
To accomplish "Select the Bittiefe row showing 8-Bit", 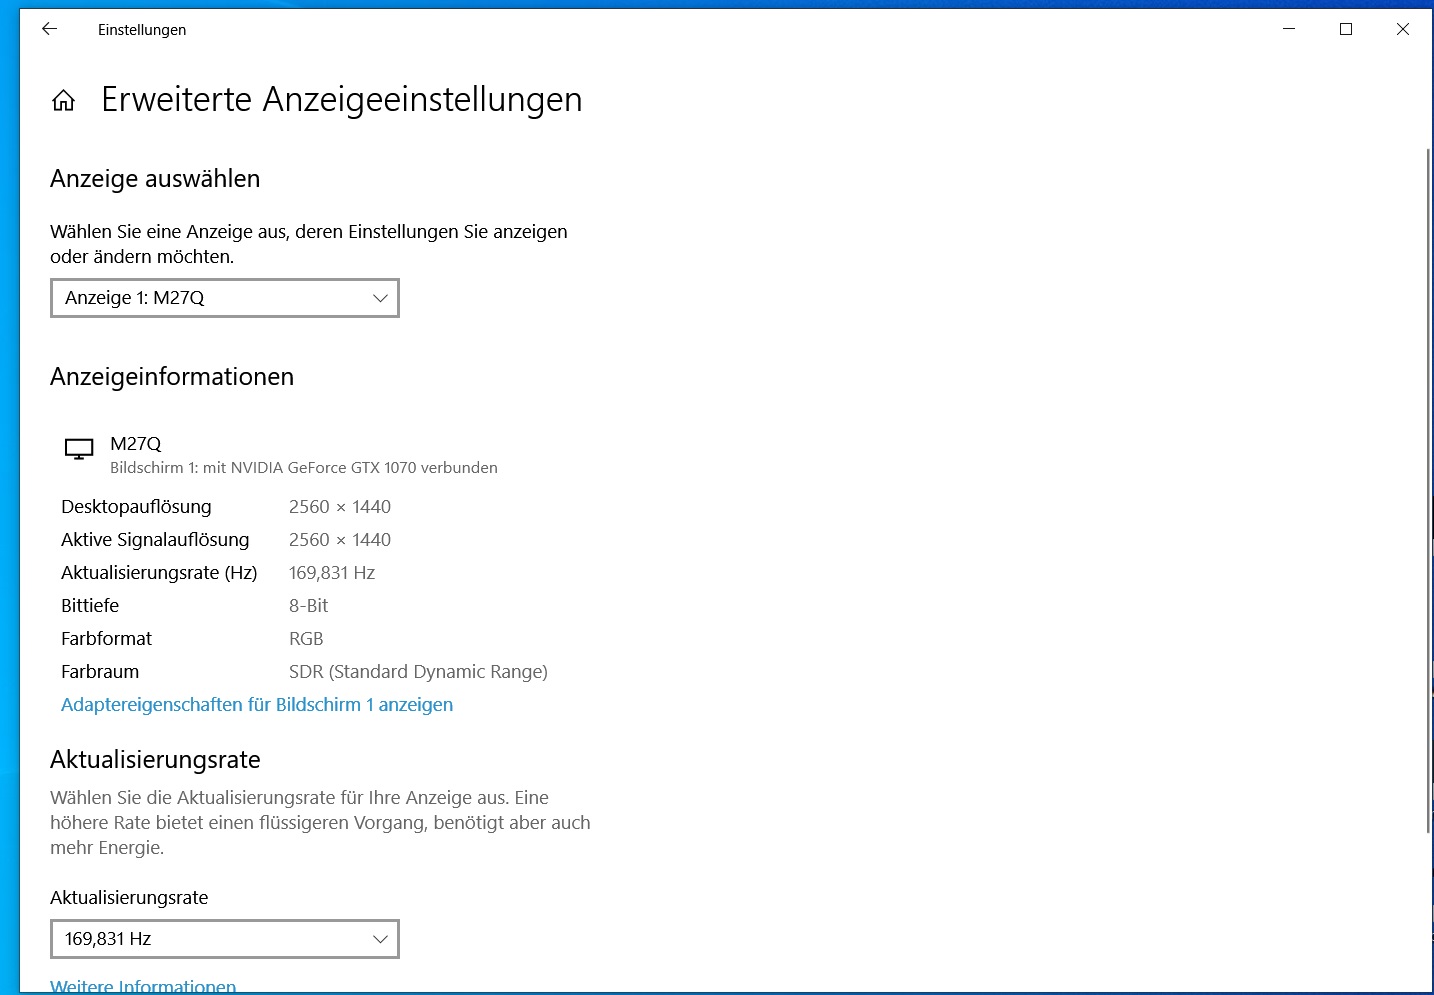I will [308, 605].
